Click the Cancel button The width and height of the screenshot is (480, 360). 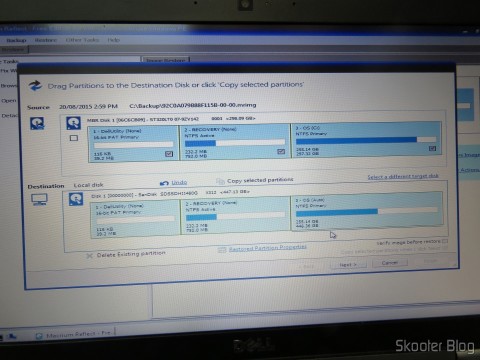[390, 263]
